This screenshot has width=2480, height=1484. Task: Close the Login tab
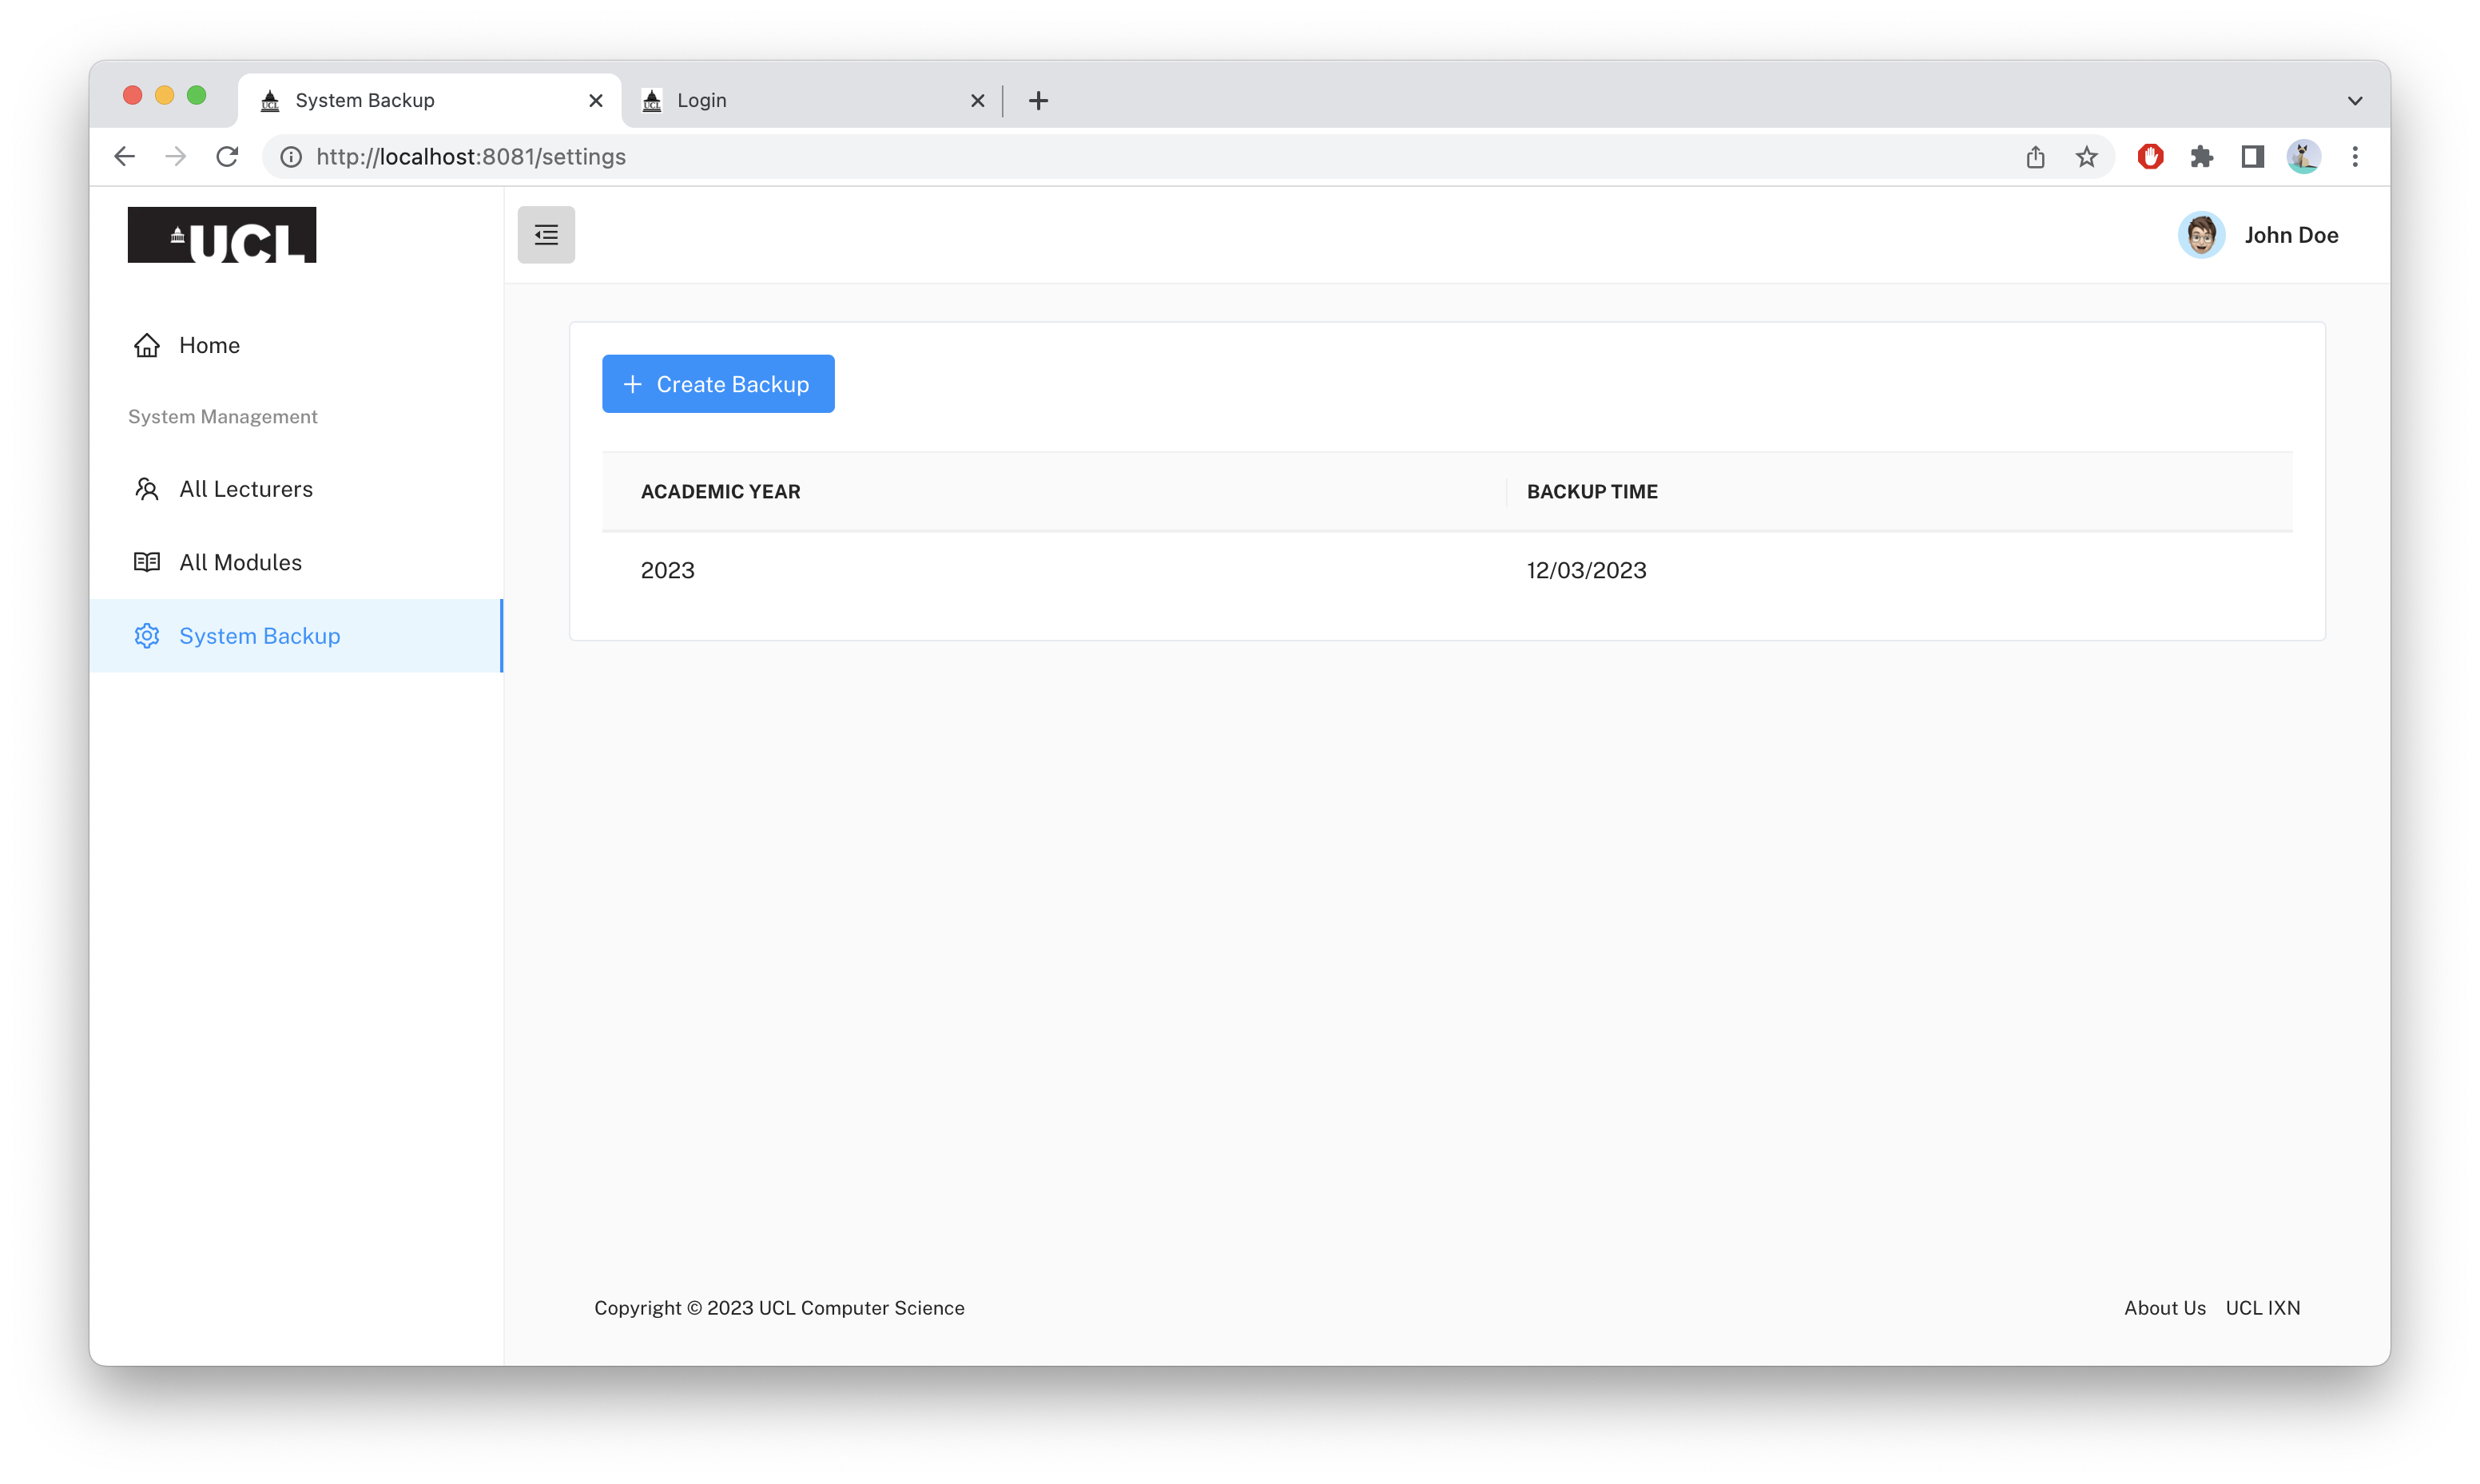[978, 100]
